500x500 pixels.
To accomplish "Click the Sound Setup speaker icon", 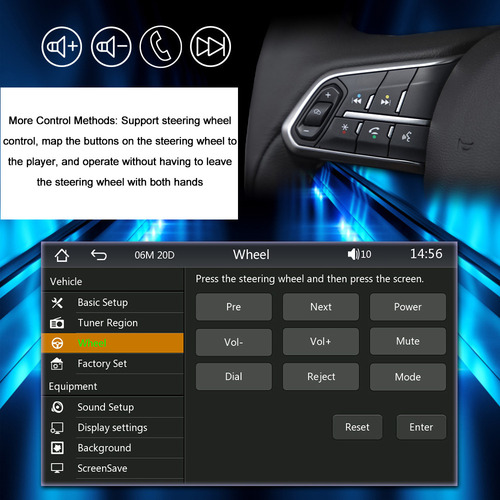I will [57, 407].
